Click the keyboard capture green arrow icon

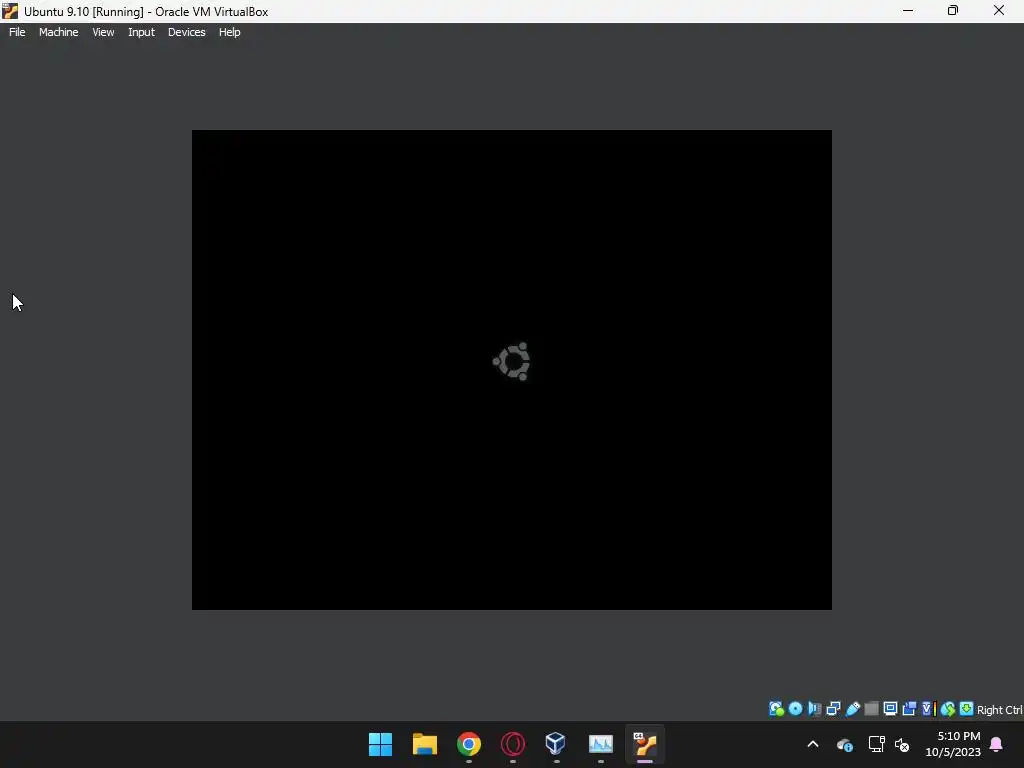[x=967, y=709]
